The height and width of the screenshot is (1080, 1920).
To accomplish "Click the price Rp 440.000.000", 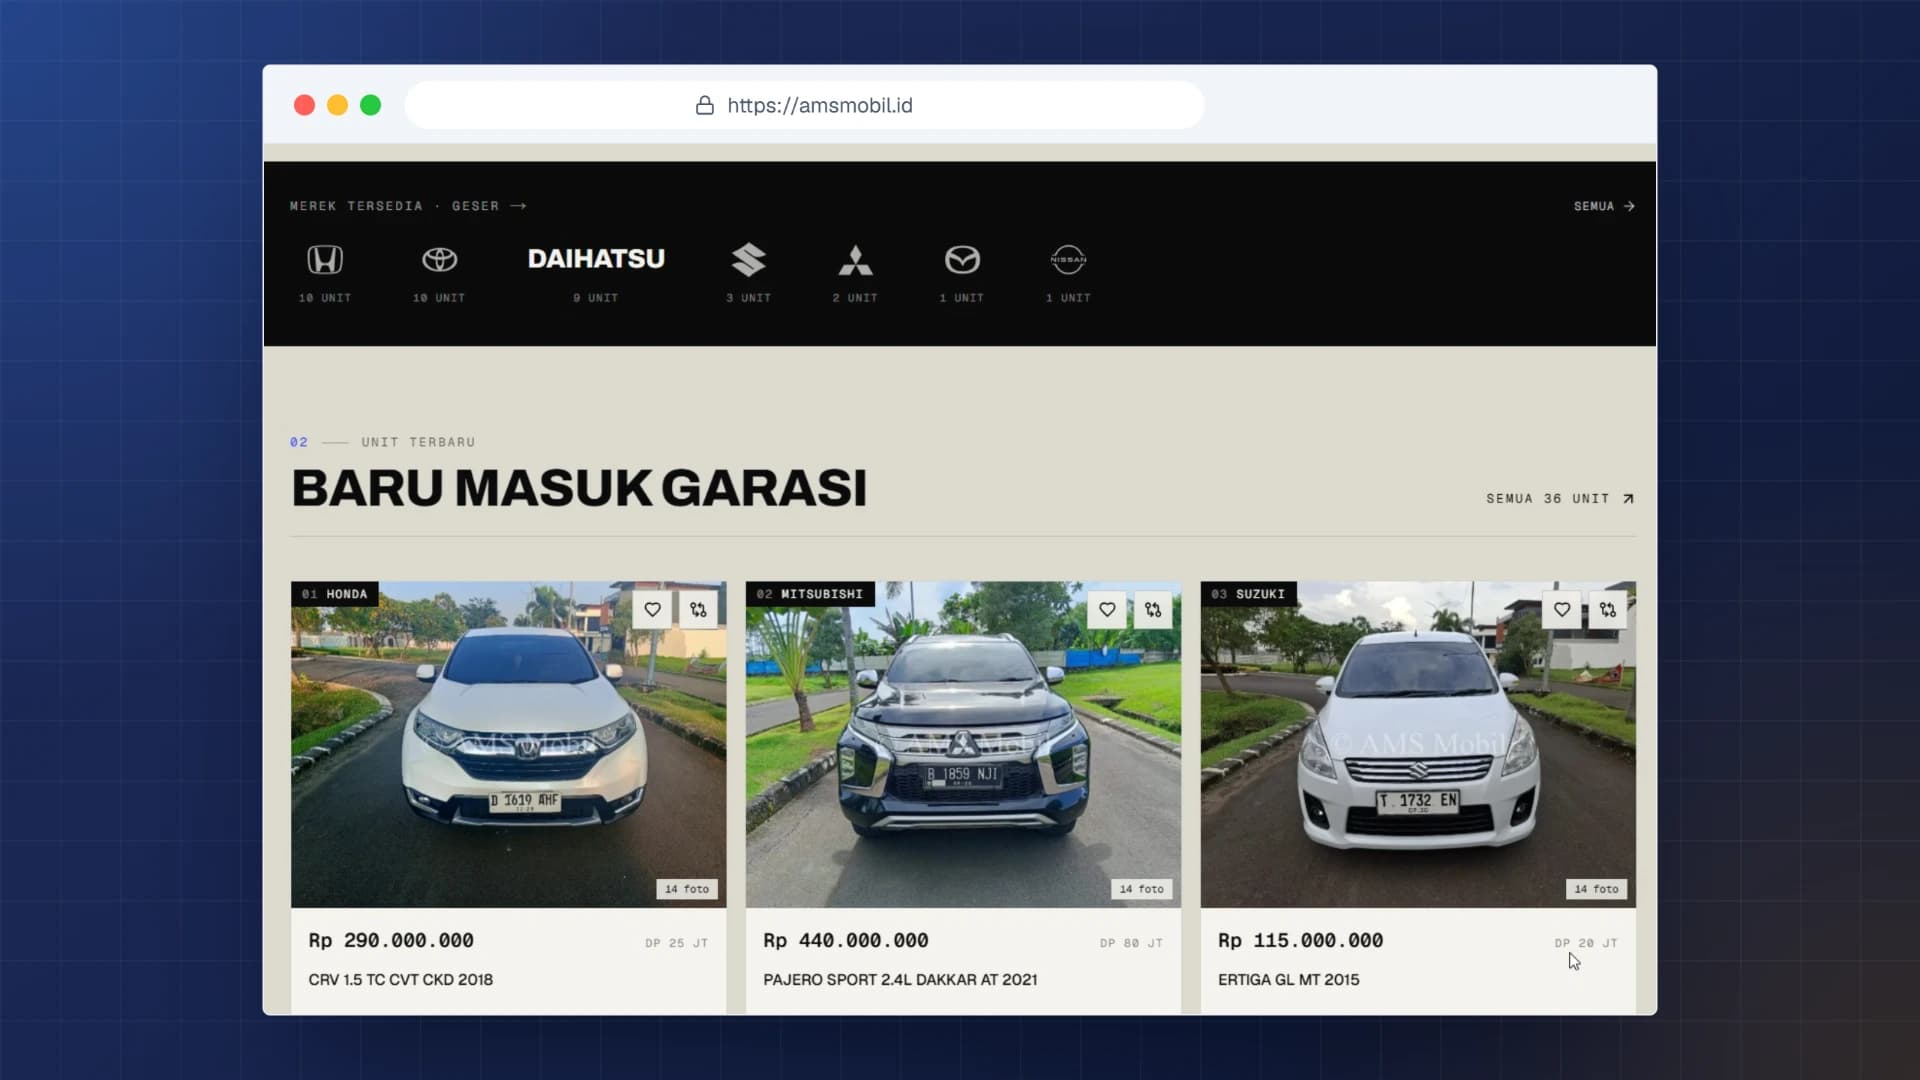I will point(846,941).
